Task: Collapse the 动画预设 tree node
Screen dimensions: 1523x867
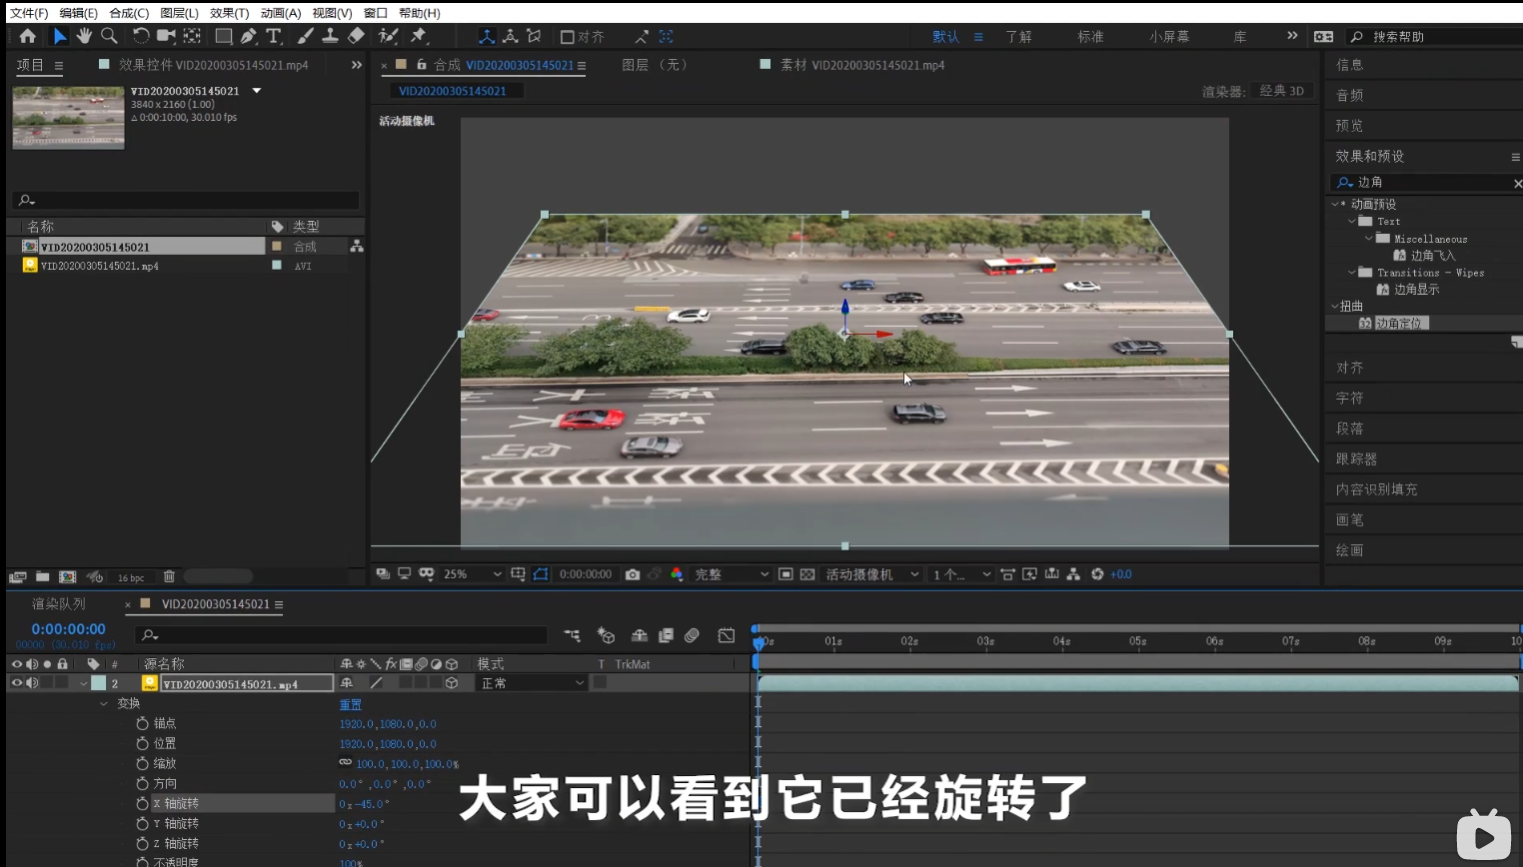Action: point(1334,204)
